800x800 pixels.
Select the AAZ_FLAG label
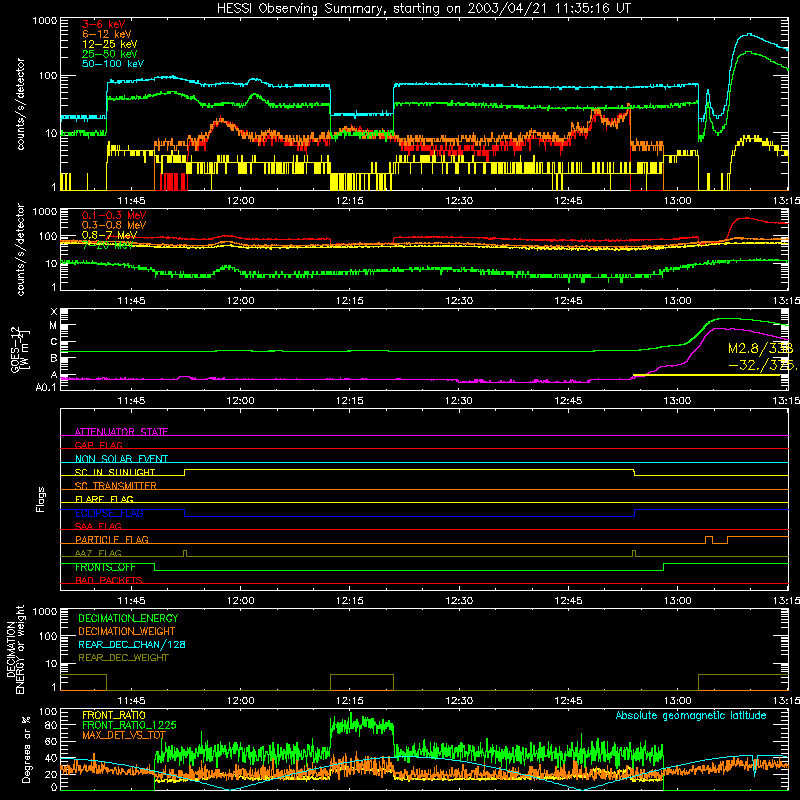[98, 553]
